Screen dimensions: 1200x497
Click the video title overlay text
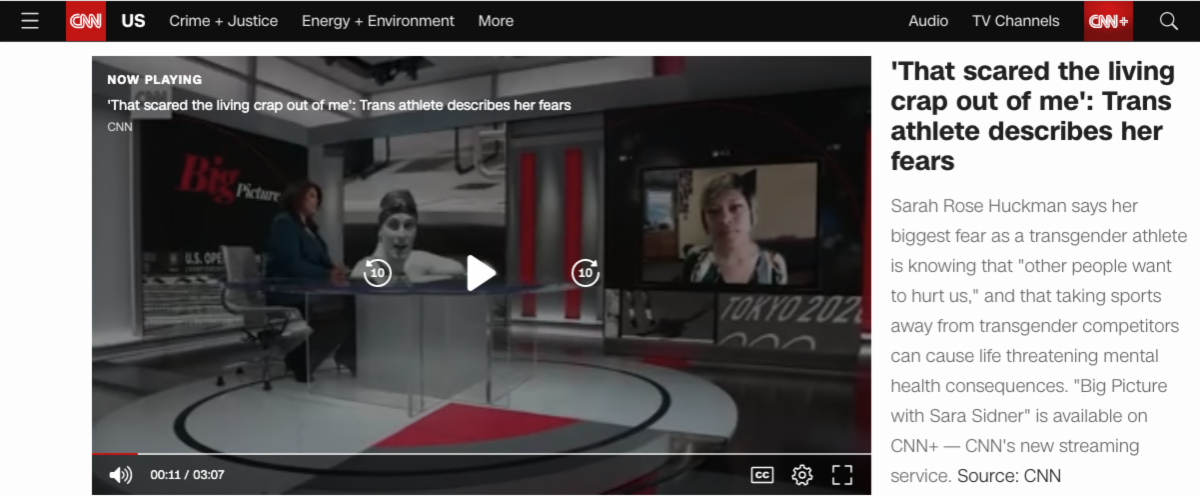[339, 105]
